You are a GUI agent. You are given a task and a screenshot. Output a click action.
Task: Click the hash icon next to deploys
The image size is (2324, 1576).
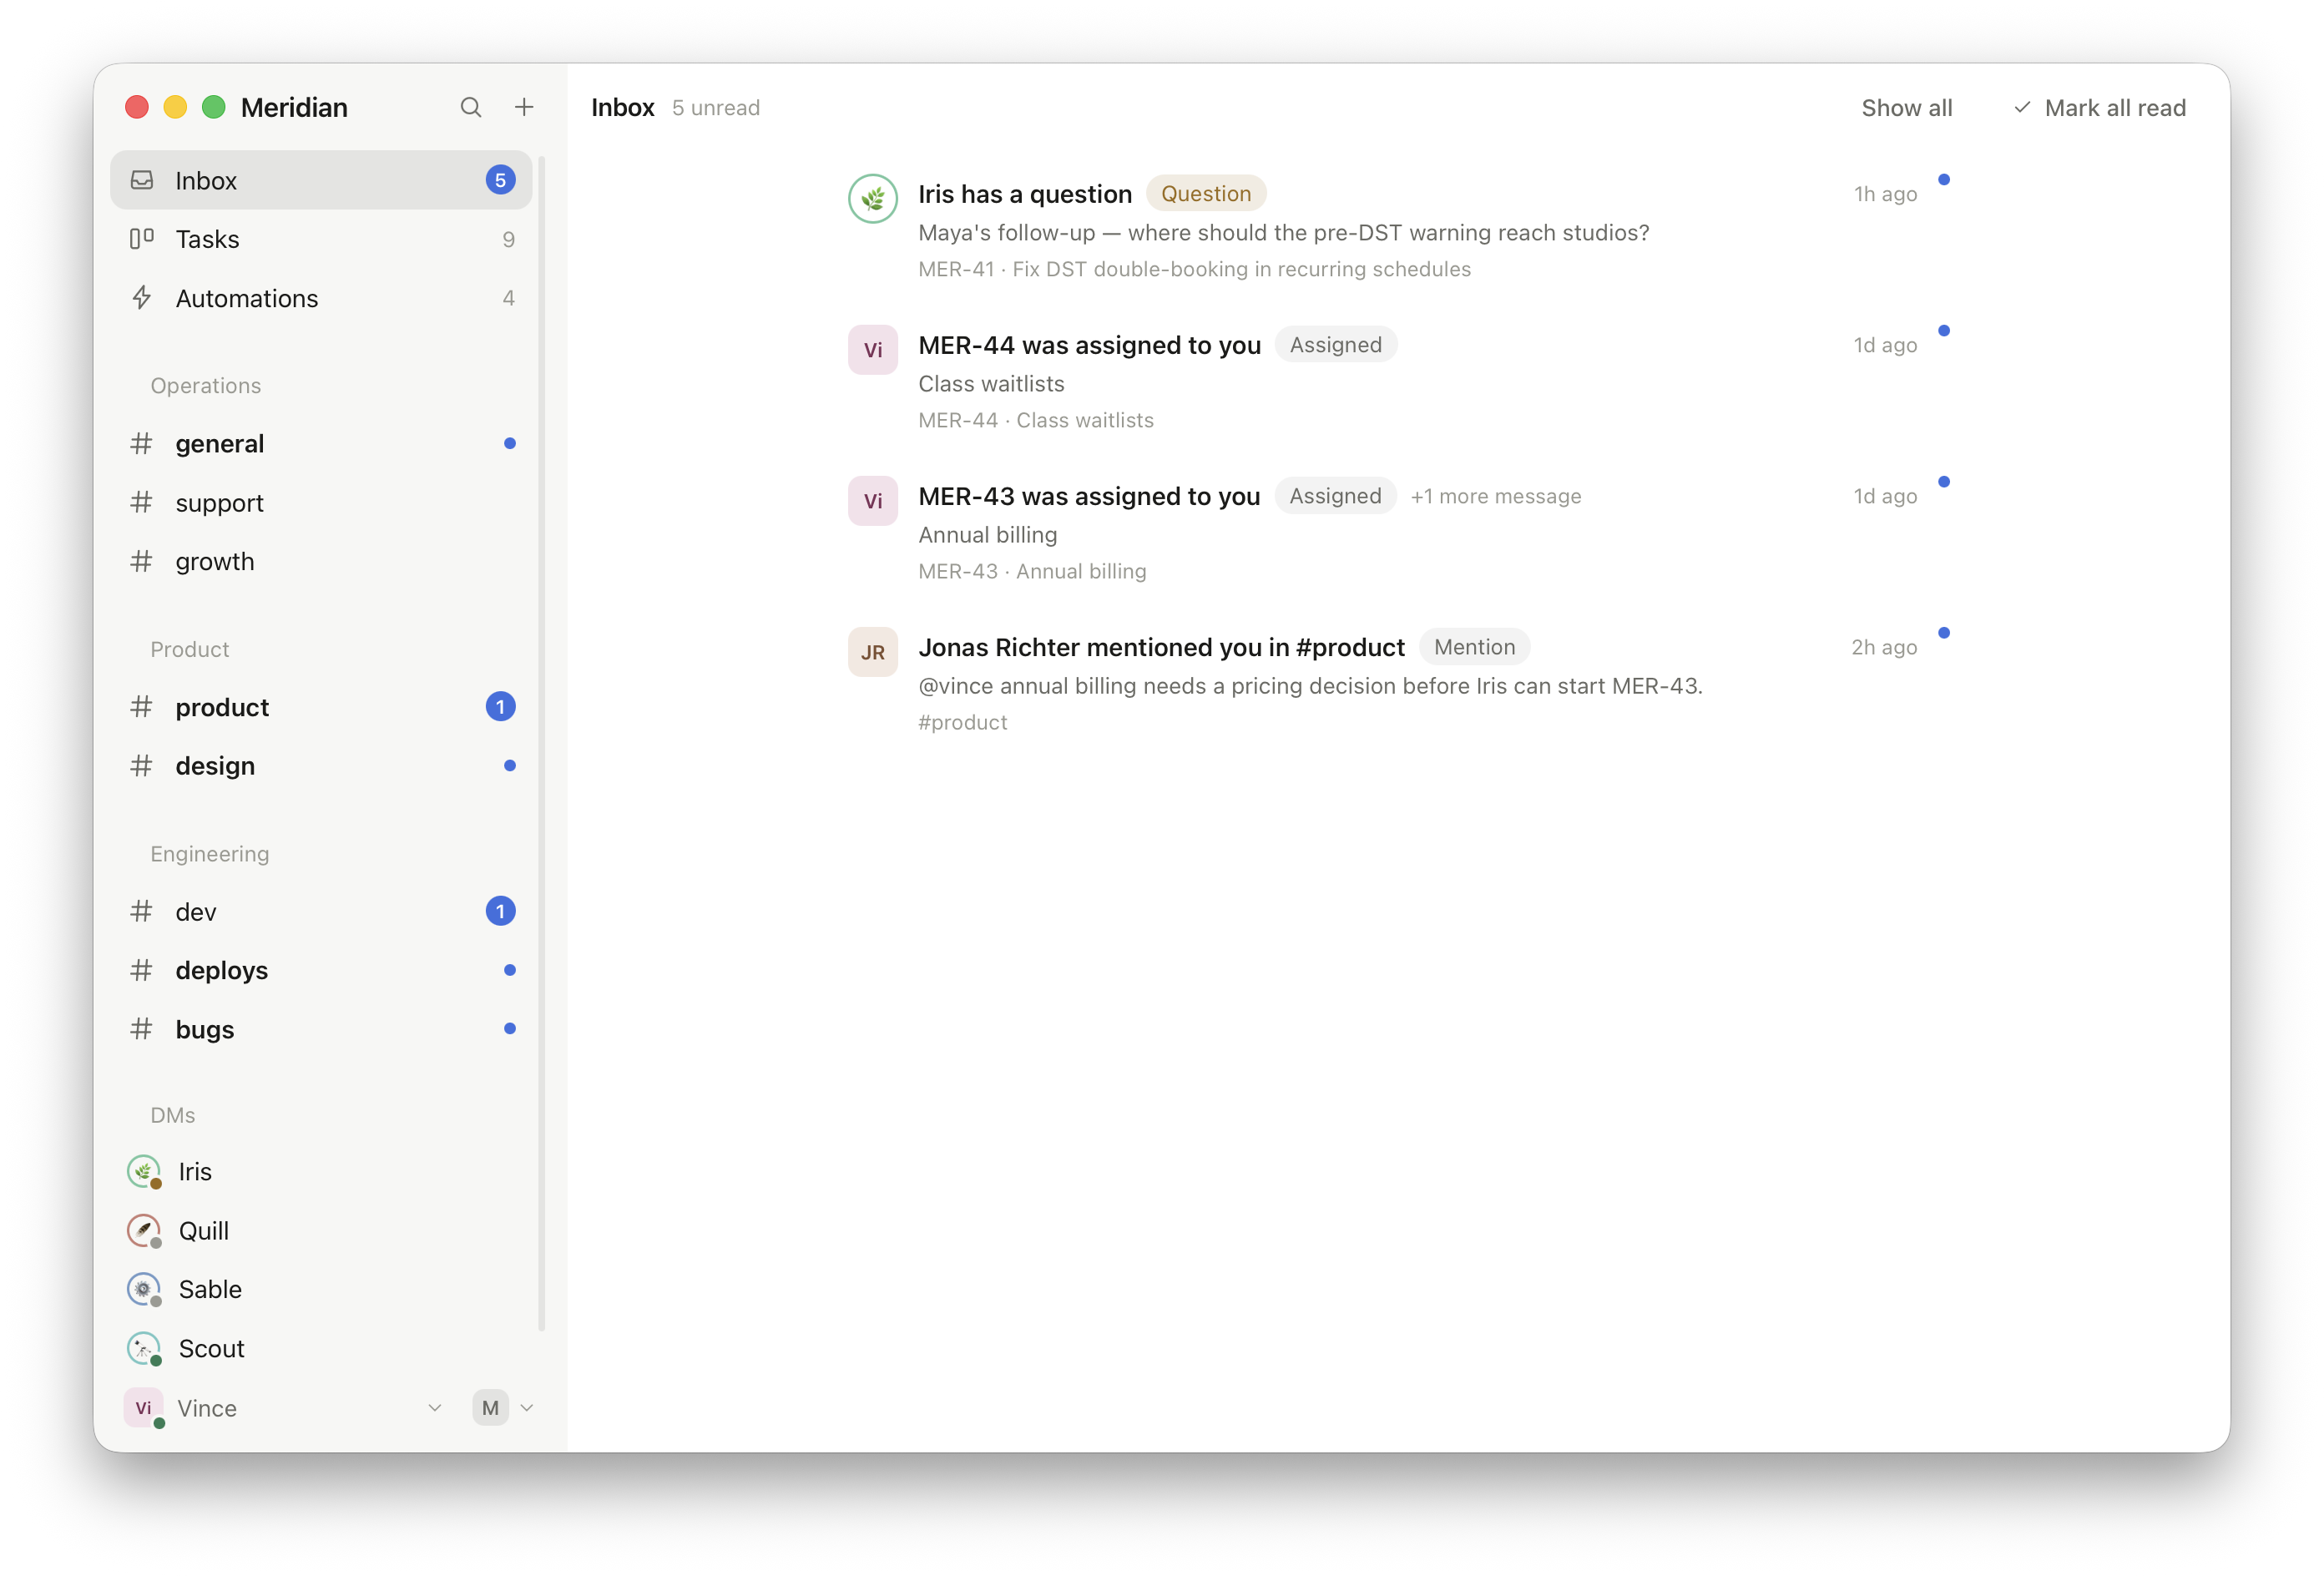click(142, 970)
